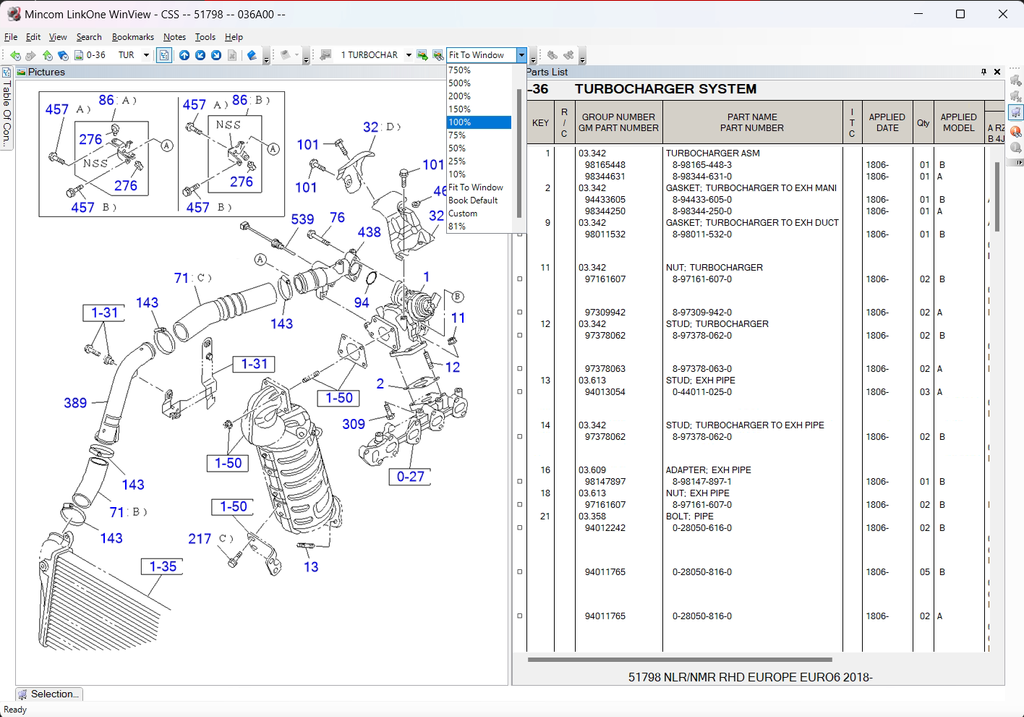Image resolution: width=1024 pixels, height=717 pixels.
Task: Select 200% zoom from the list
Action: pos(460,96)
